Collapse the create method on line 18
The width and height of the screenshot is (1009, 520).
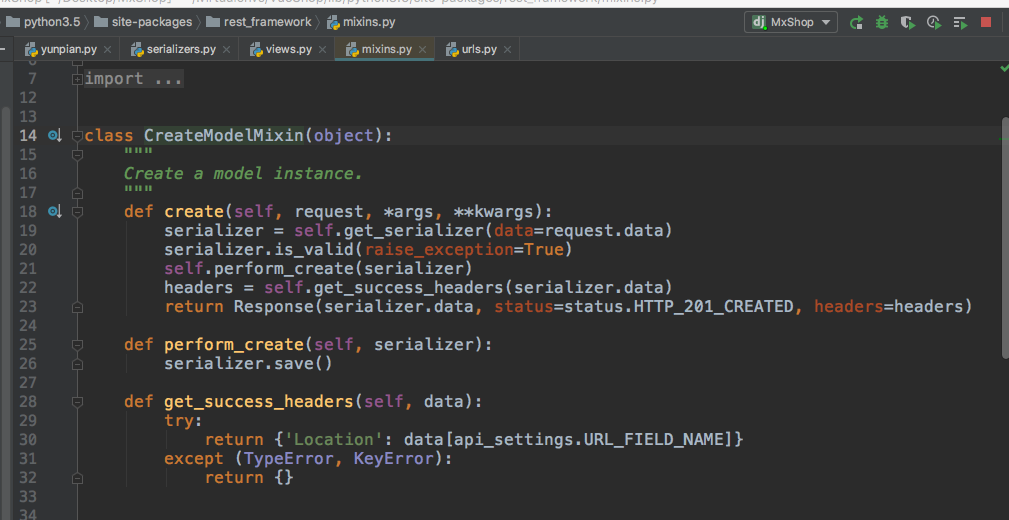tap(77, 212)
